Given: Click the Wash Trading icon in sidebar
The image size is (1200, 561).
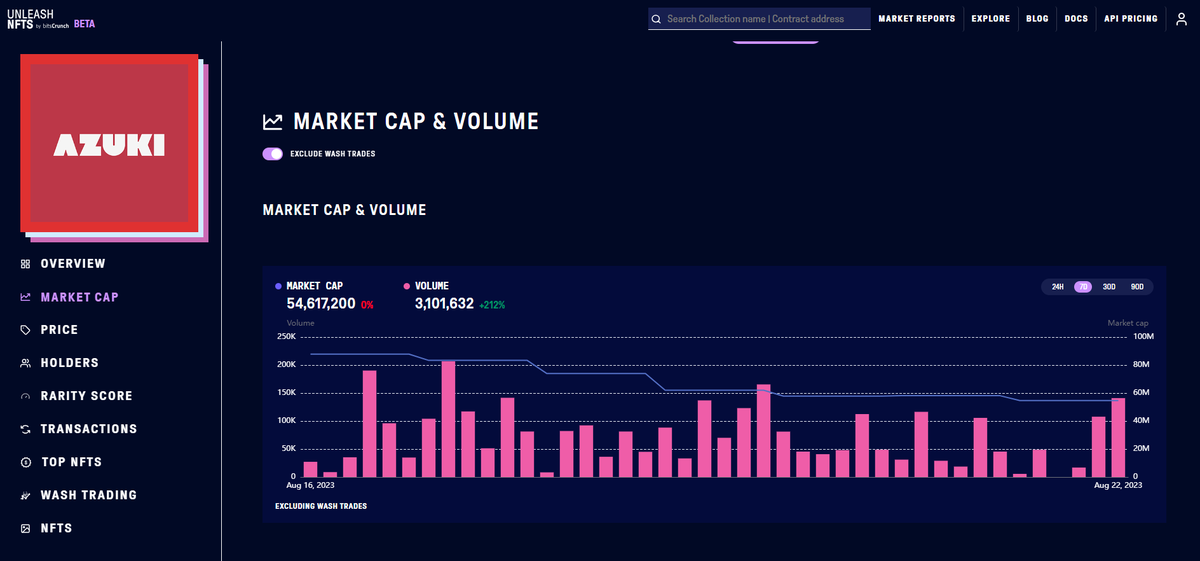Looking at the screenshot, I should click(x=25, y=495).
